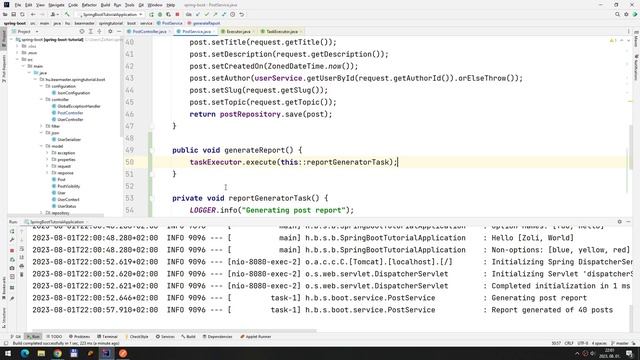Collapse the controller package

pos(41,100)
